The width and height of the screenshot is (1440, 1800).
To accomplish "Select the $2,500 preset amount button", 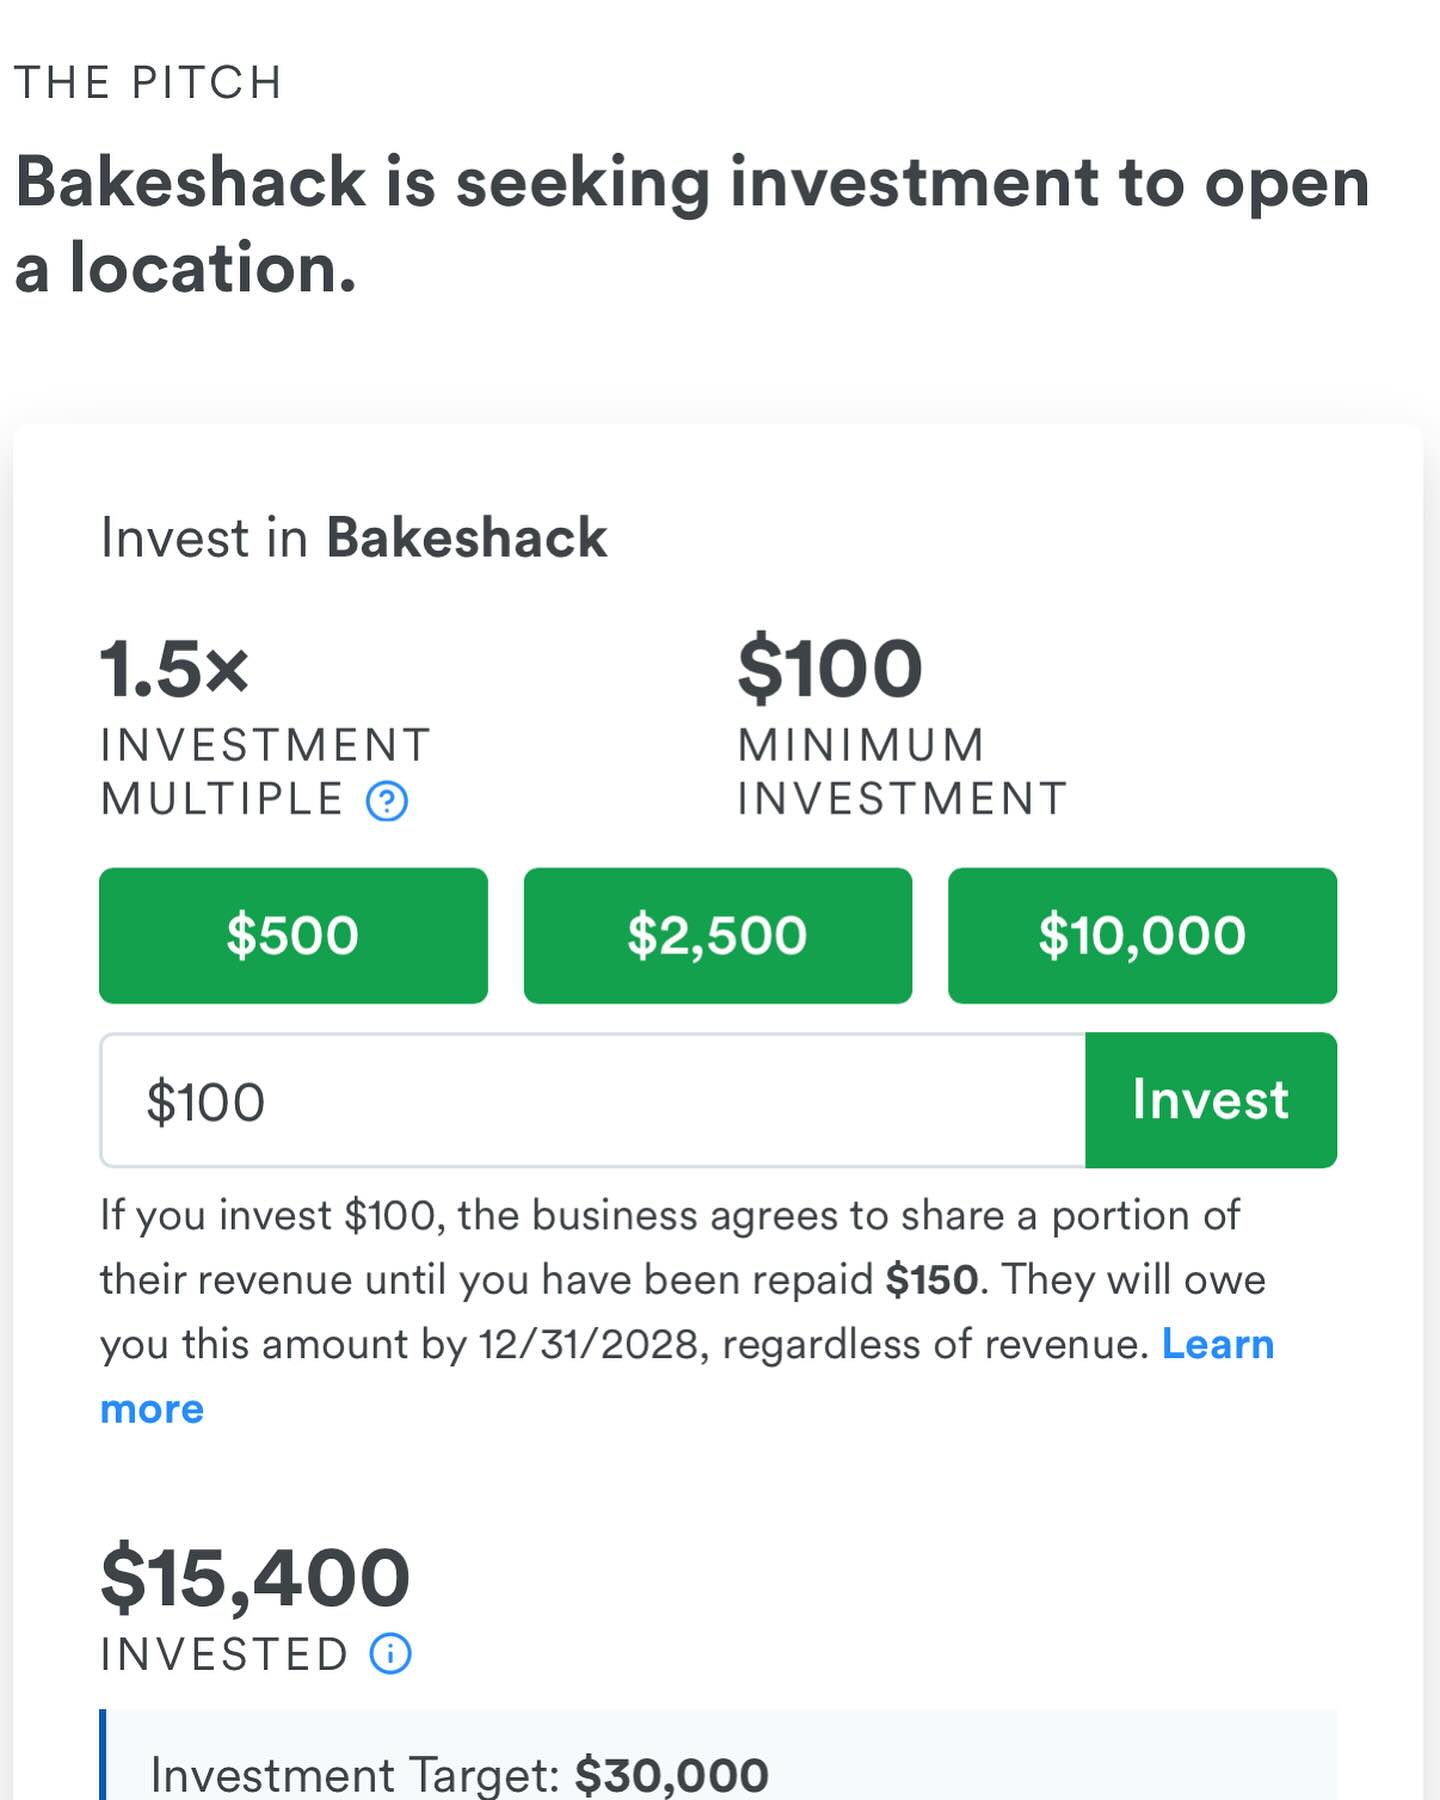I will point(717,936).
